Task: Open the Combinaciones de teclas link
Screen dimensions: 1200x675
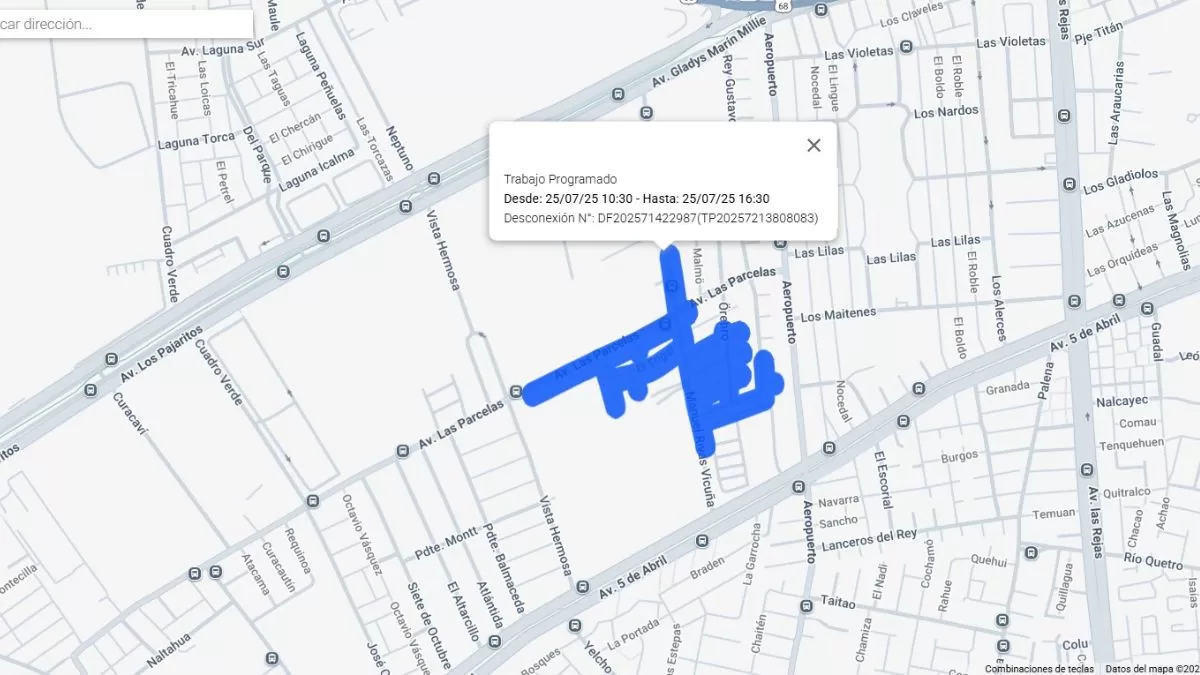Action: [x=1039, y=668]
